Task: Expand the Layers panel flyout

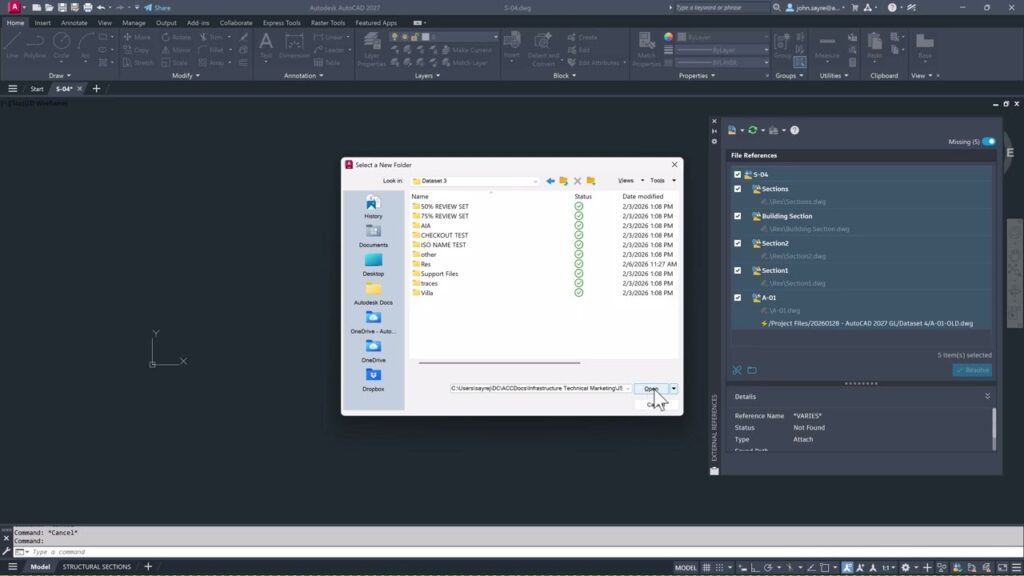Action: pyautogui.click(x=427, y=76)
